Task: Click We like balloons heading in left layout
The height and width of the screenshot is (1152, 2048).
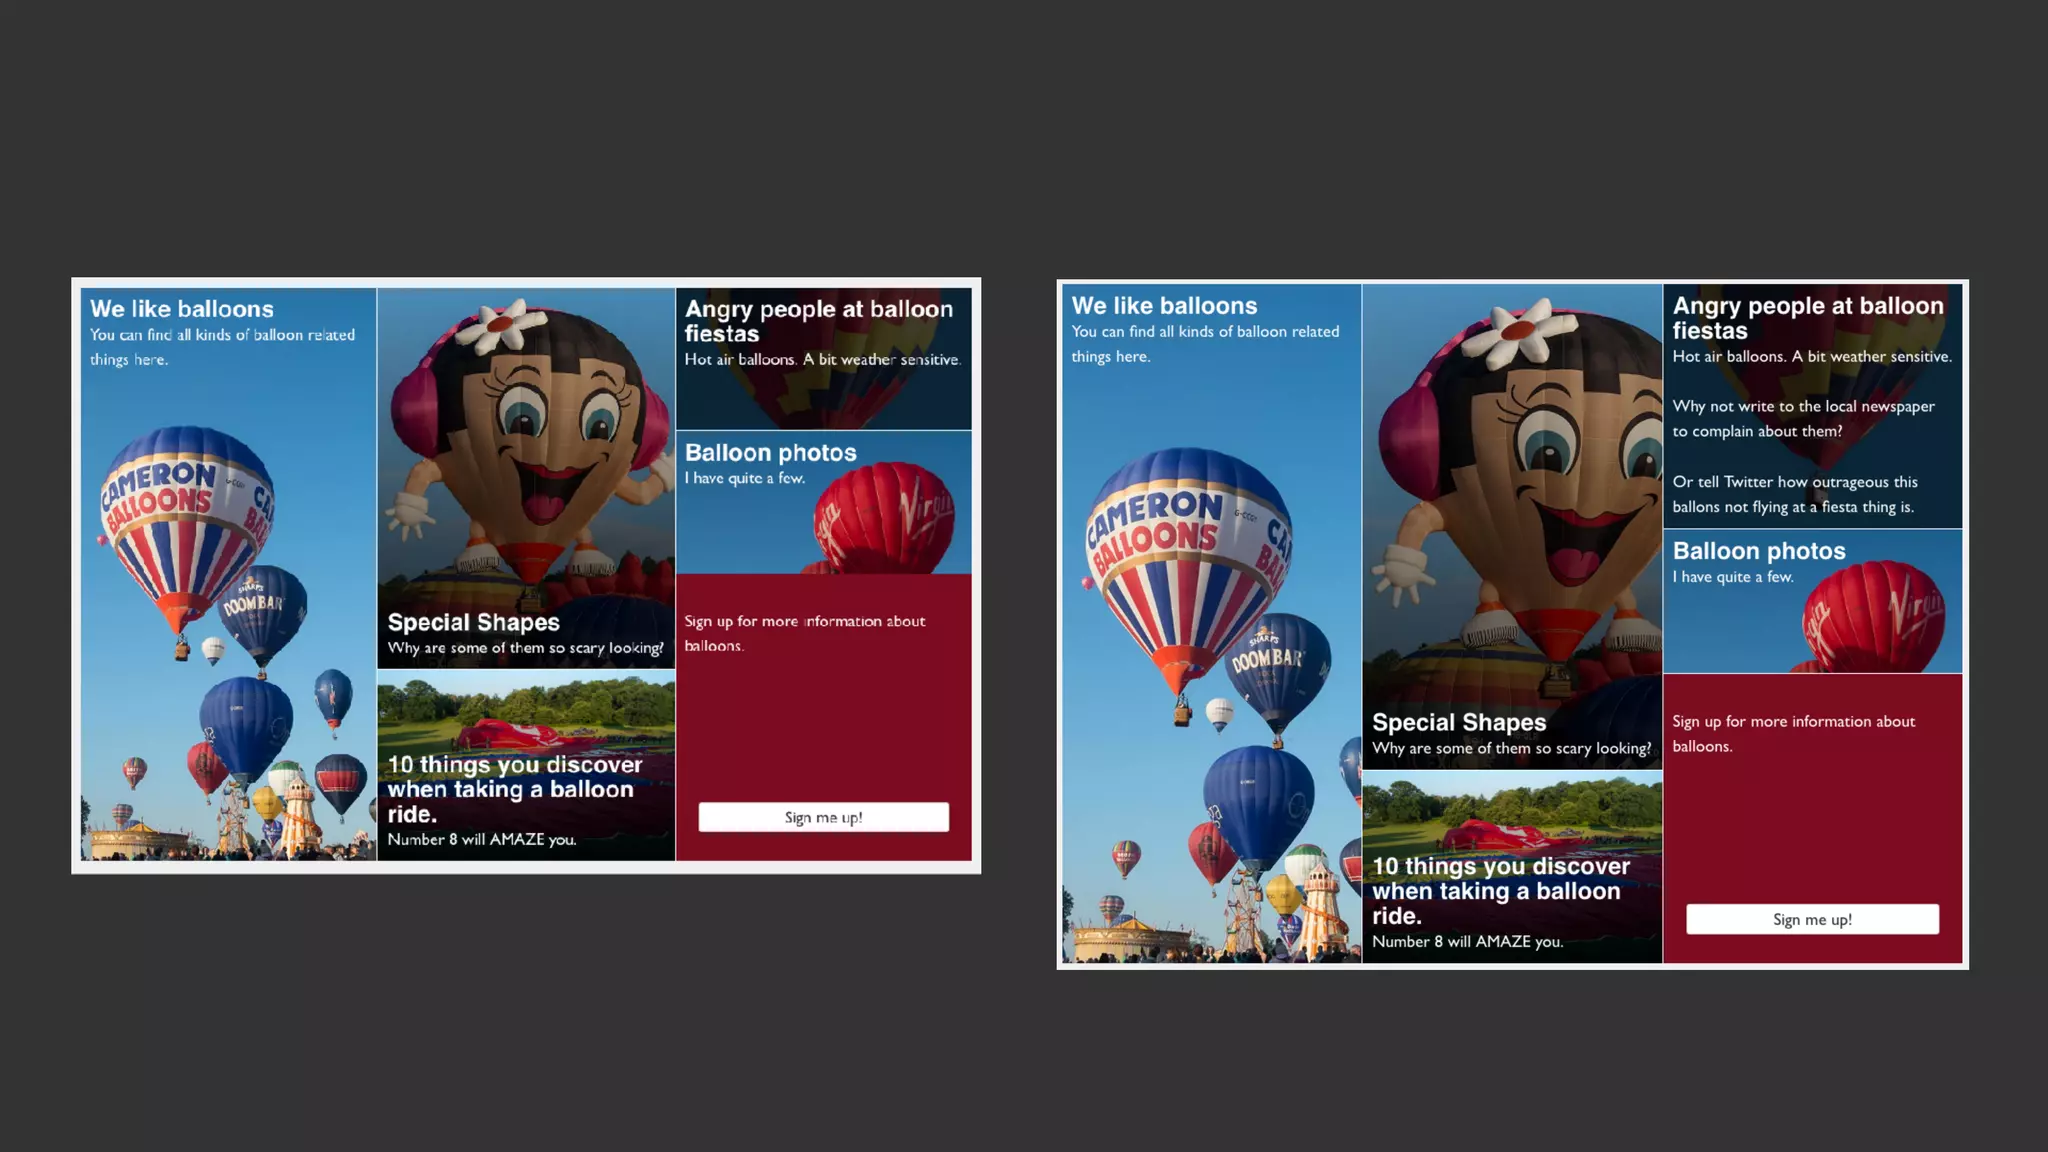Action: [181, 309]
